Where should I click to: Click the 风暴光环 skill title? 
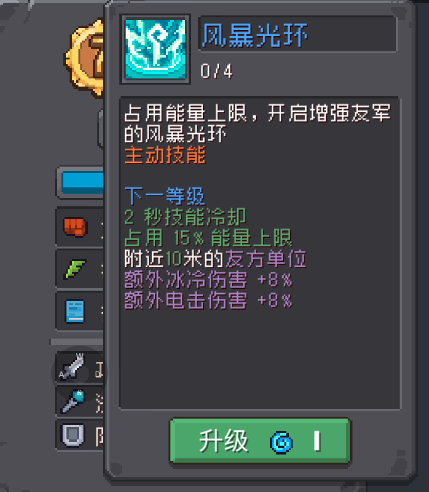click(255, 35)
